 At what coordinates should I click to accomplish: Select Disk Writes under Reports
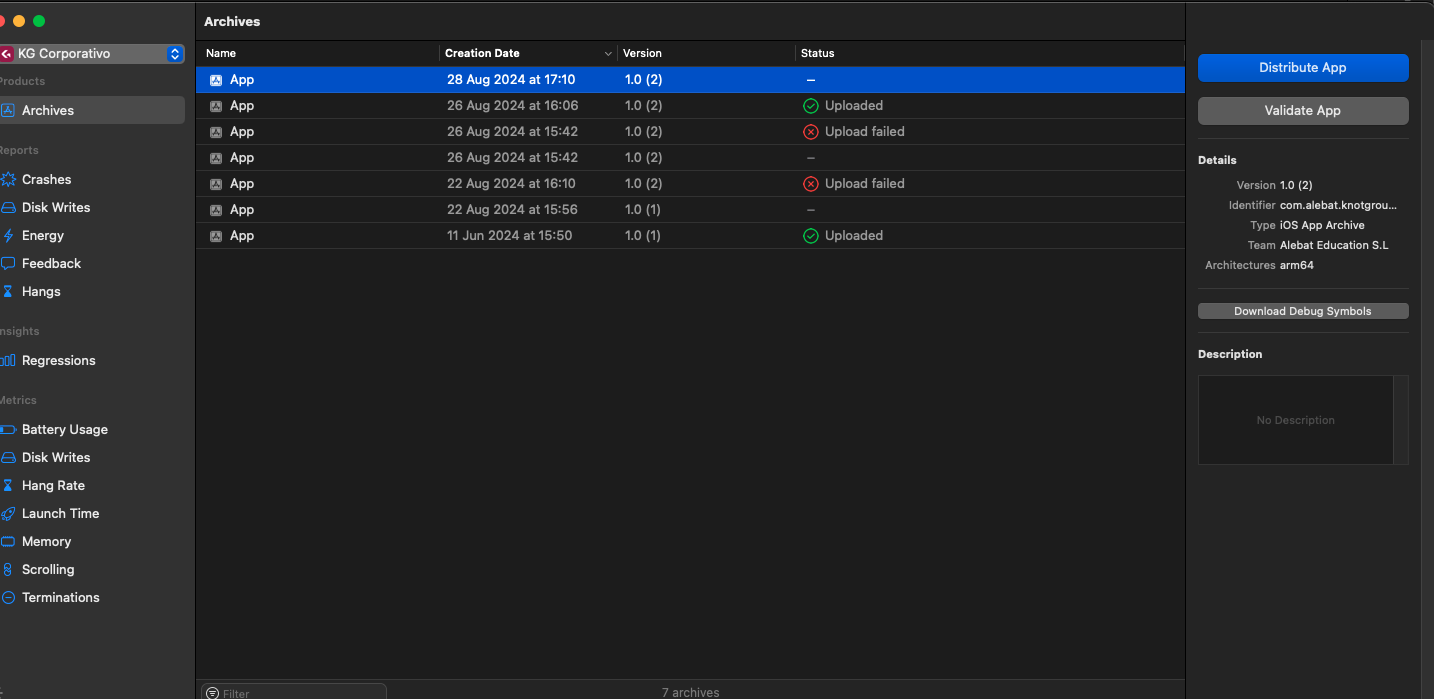tap(56, 208)
